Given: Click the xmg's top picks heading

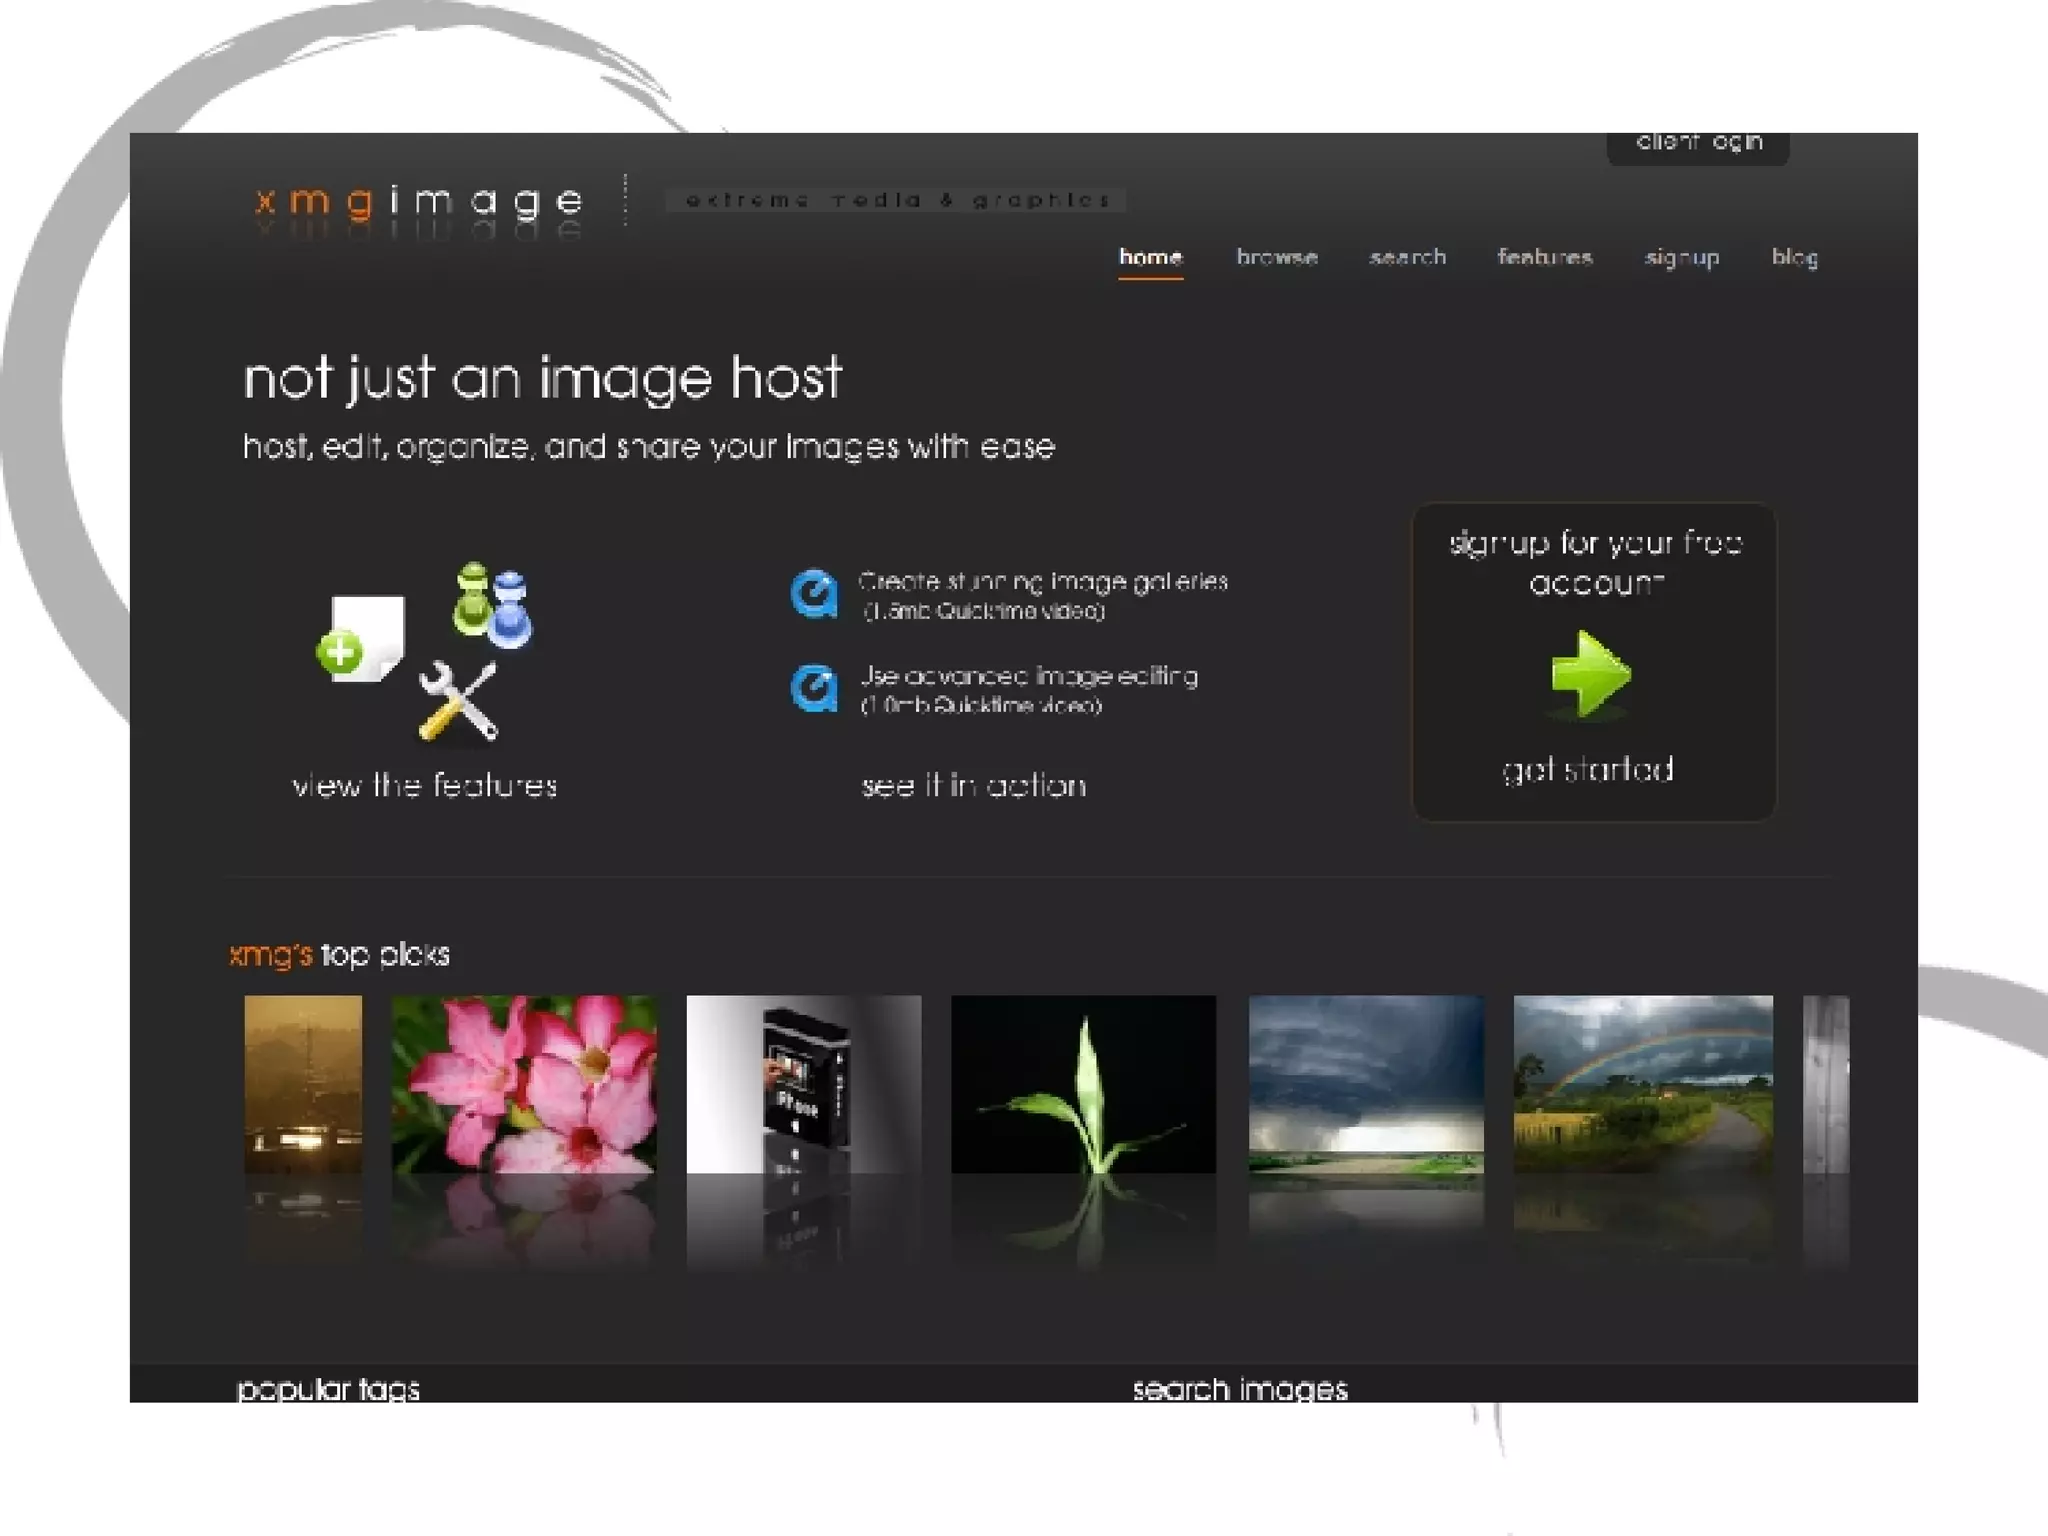Looking at the screenshot, I should pyautogui.click(x=339, y=955).
